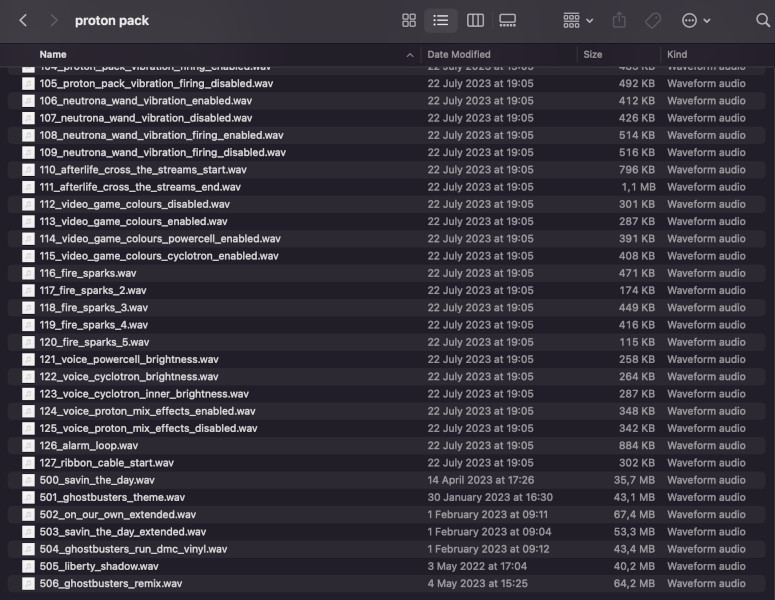Select 505_liberty_shadow.wav
Screen dimensions: 775x600
click(x=387, y=566)
